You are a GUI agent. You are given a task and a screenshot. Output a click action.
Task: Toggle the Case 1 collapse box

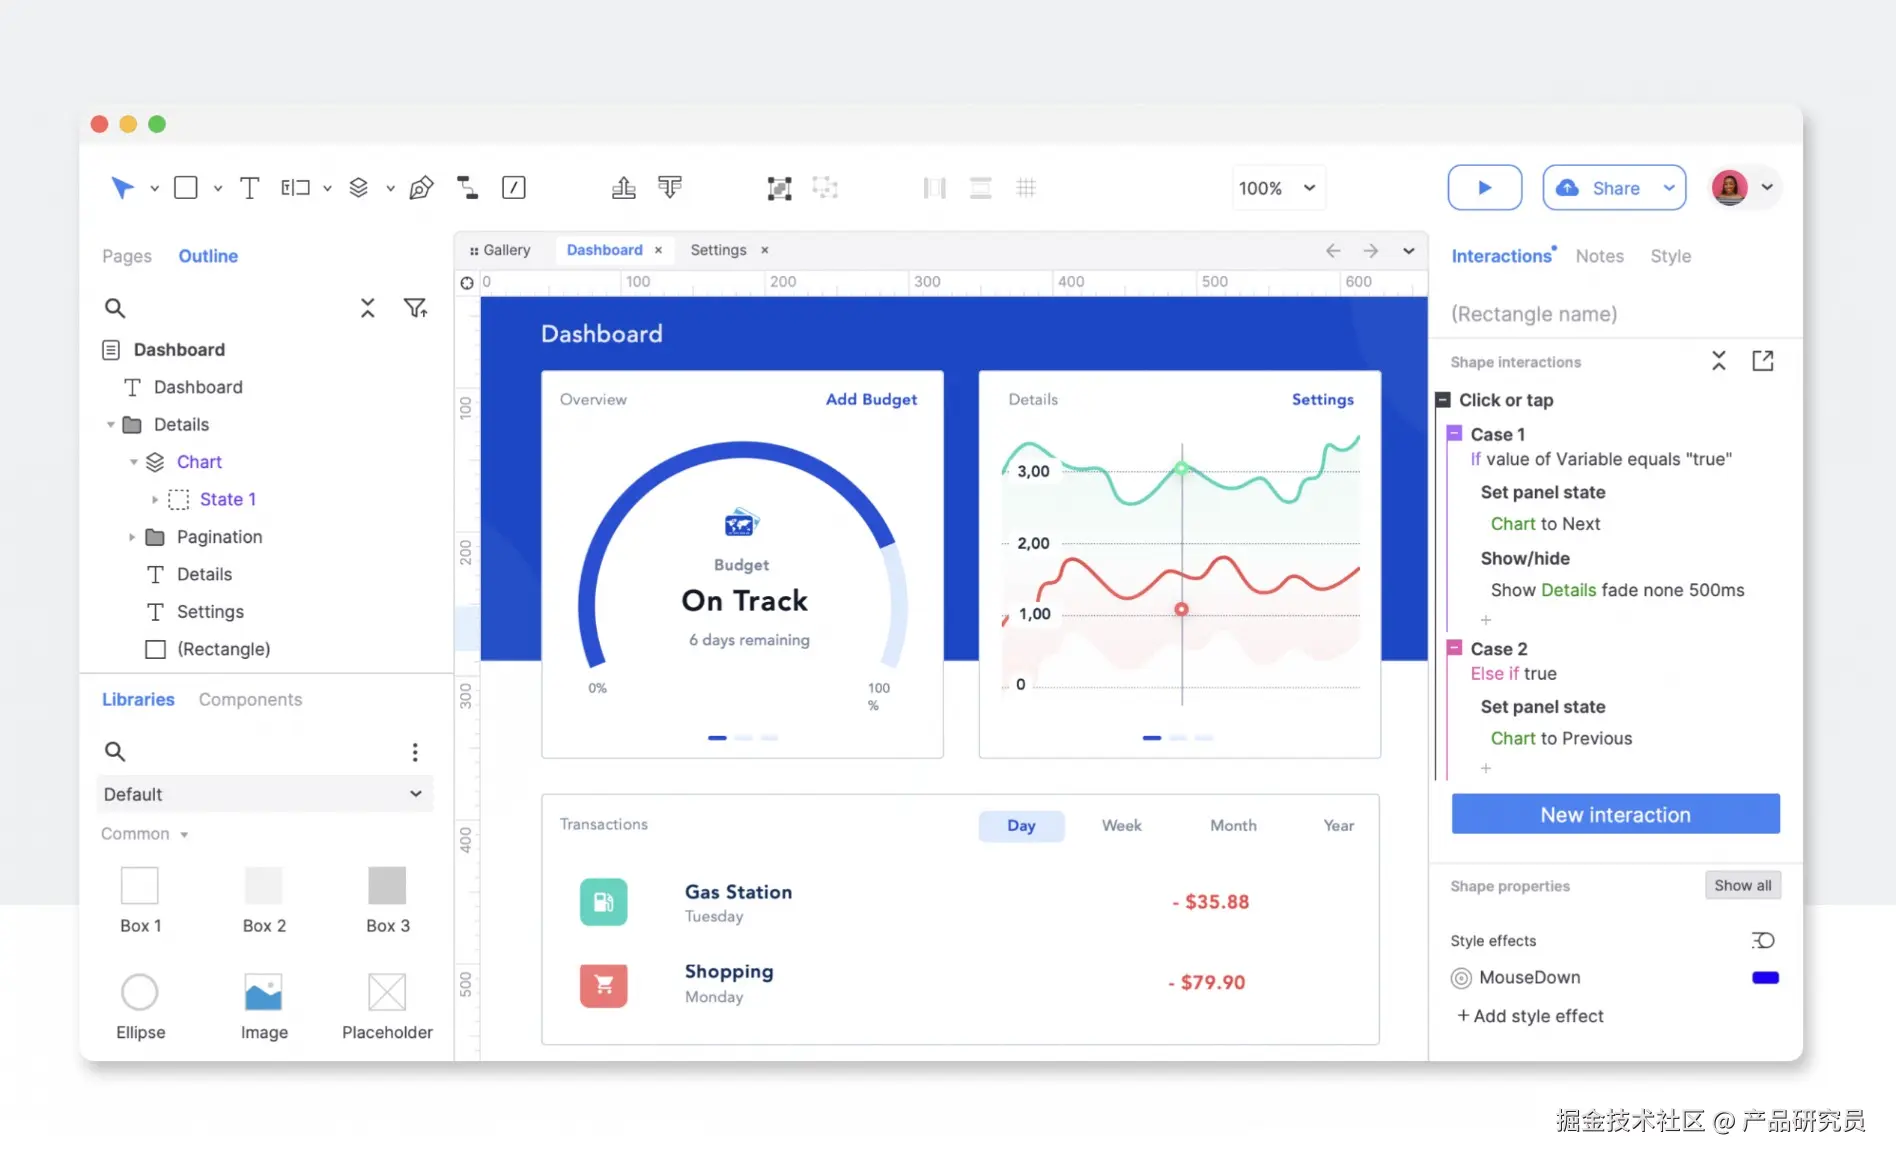point(1455,433)
